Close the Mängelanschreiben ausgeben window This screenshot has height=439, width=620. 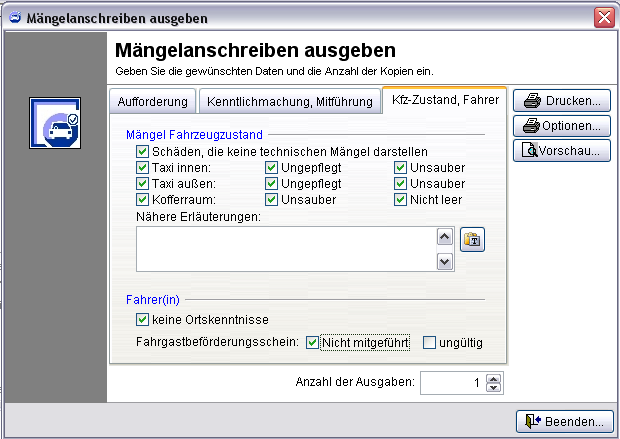(603, 17)
